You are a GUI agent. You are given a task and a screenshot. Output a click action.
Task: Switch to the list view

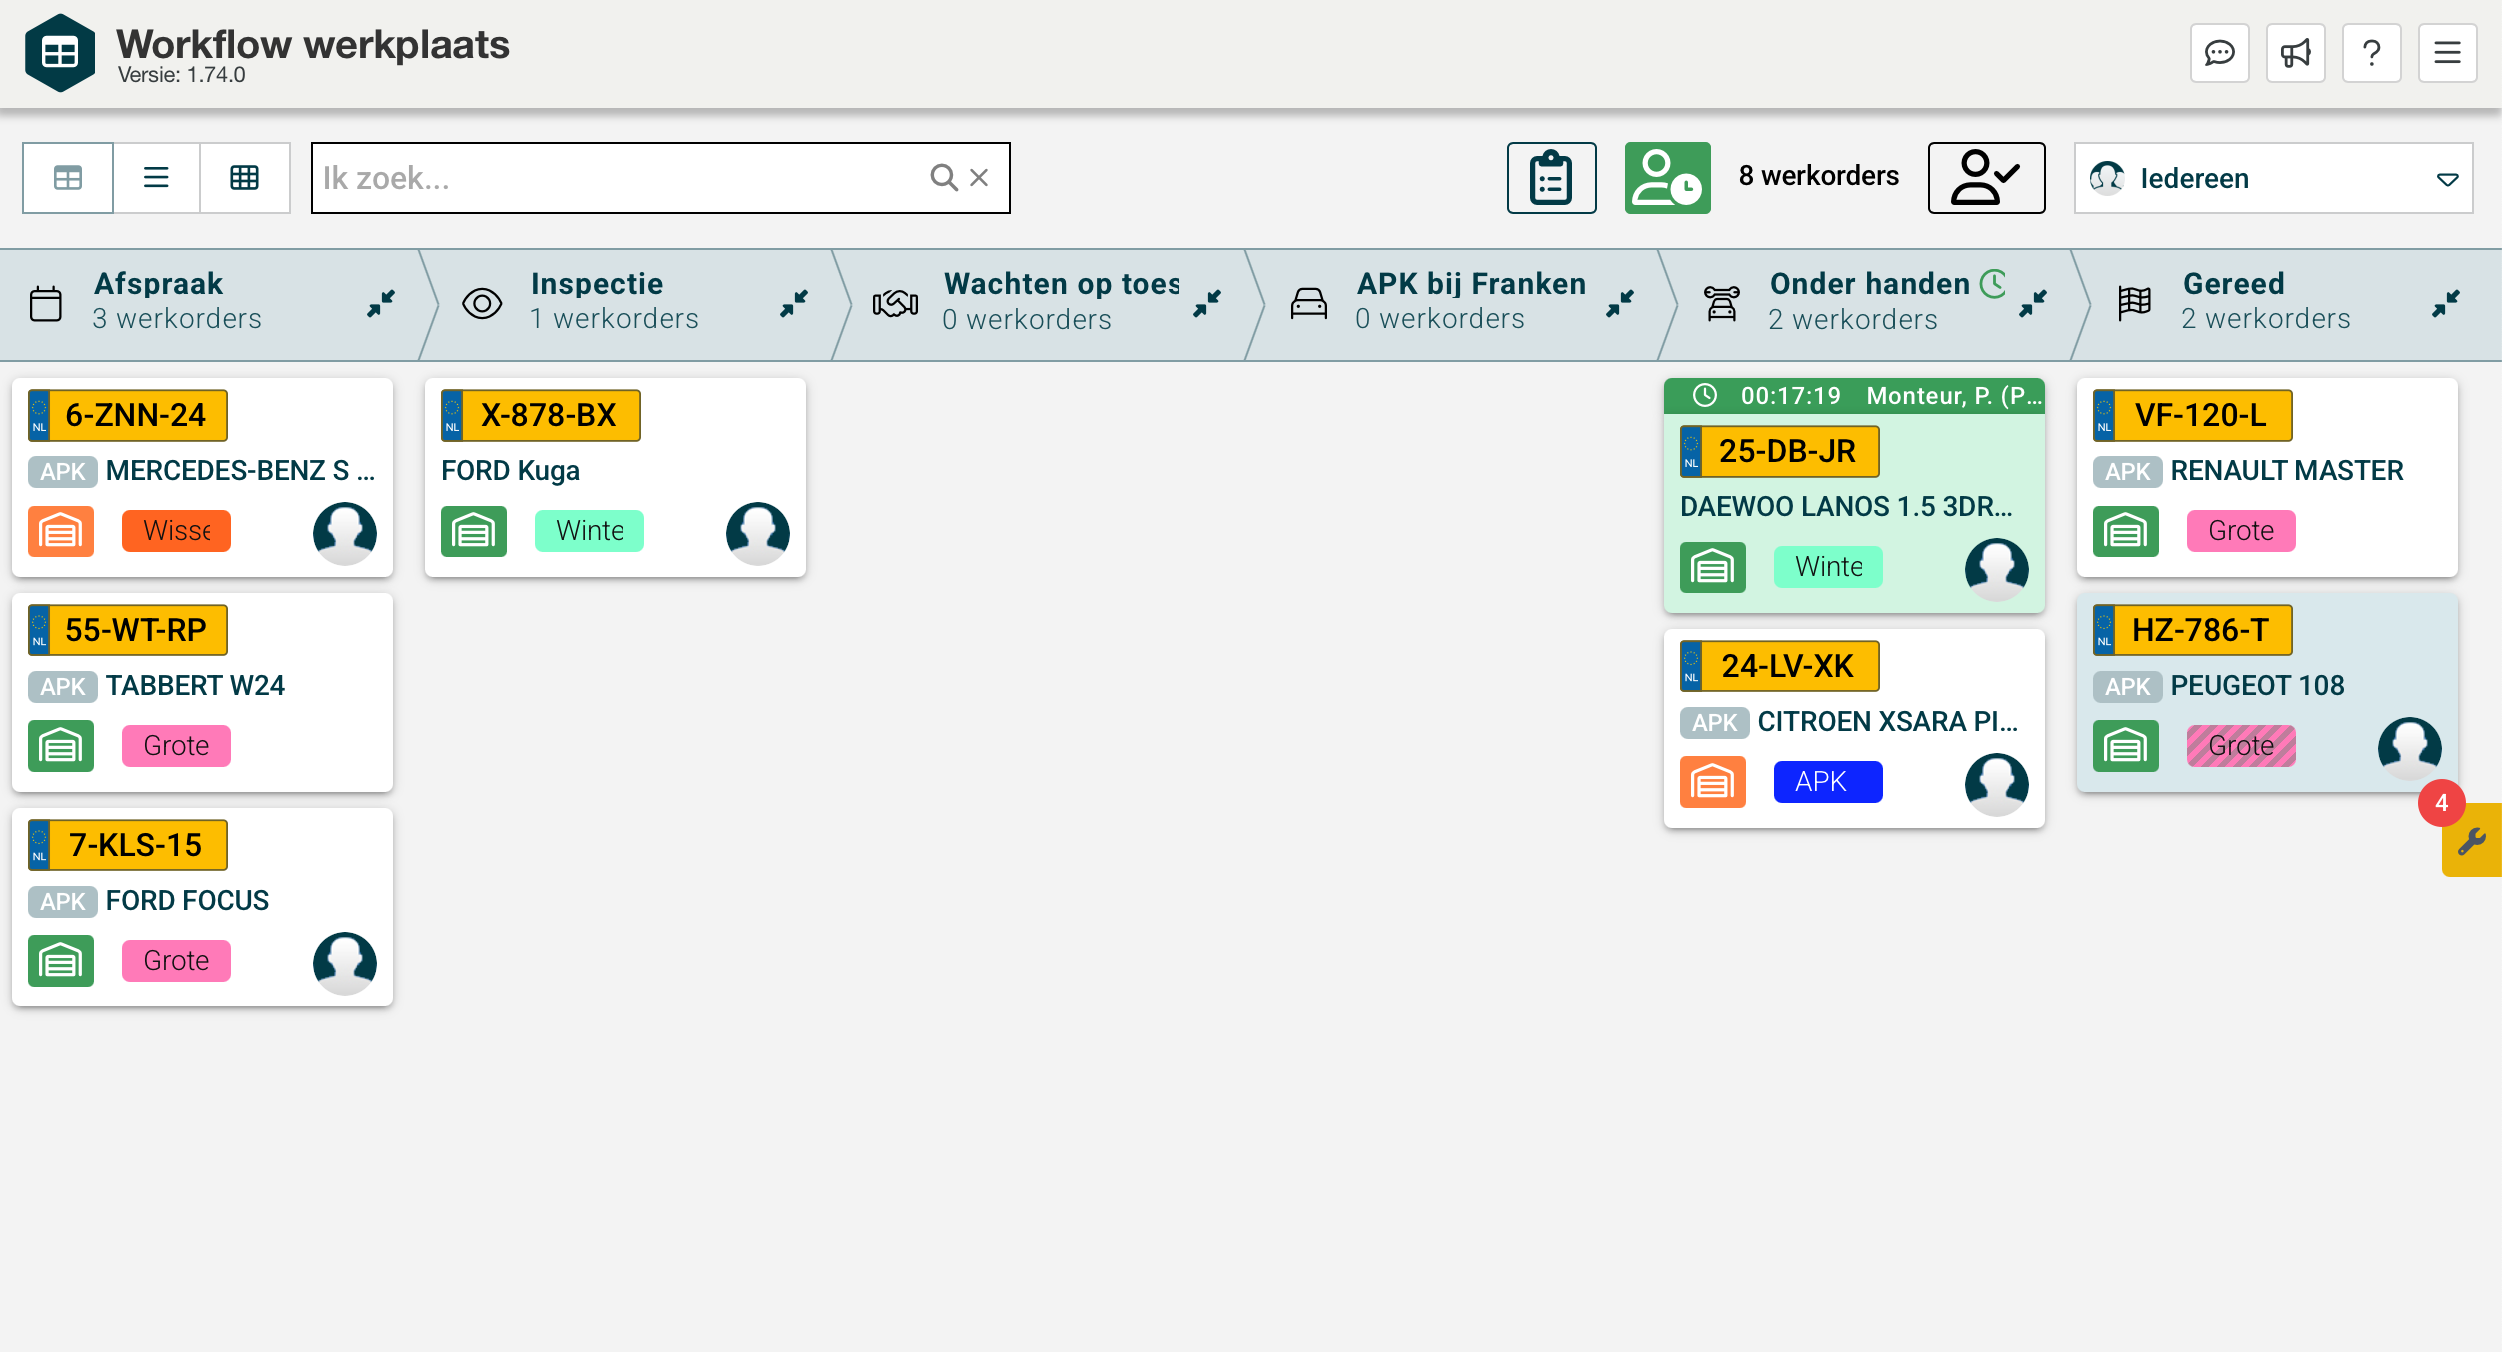(156, 178)
